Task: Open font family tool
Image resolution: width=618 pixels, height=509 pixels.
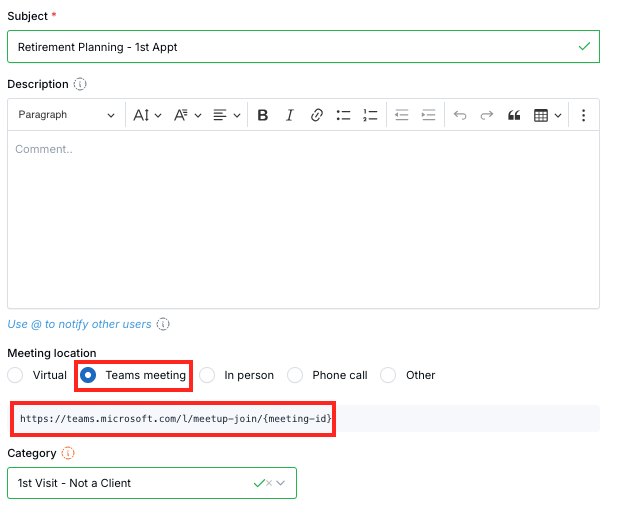Action: (181, 115)
